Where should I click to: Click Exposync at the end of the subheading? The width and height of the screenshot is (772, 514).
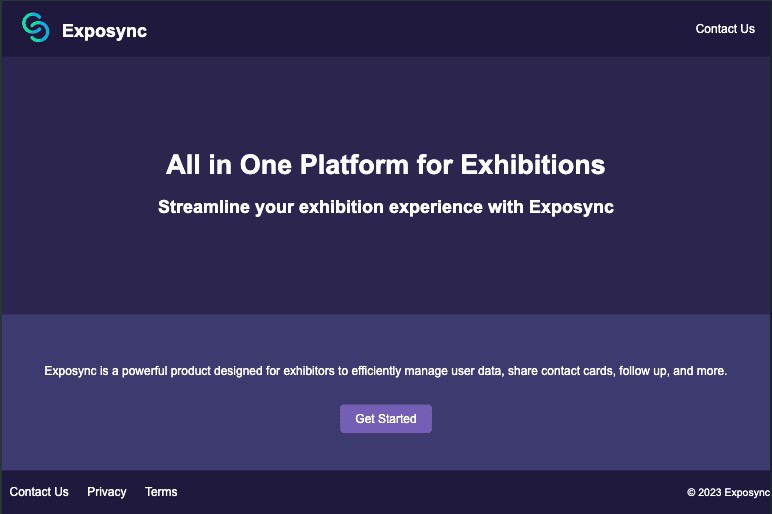tap(572, 207)
